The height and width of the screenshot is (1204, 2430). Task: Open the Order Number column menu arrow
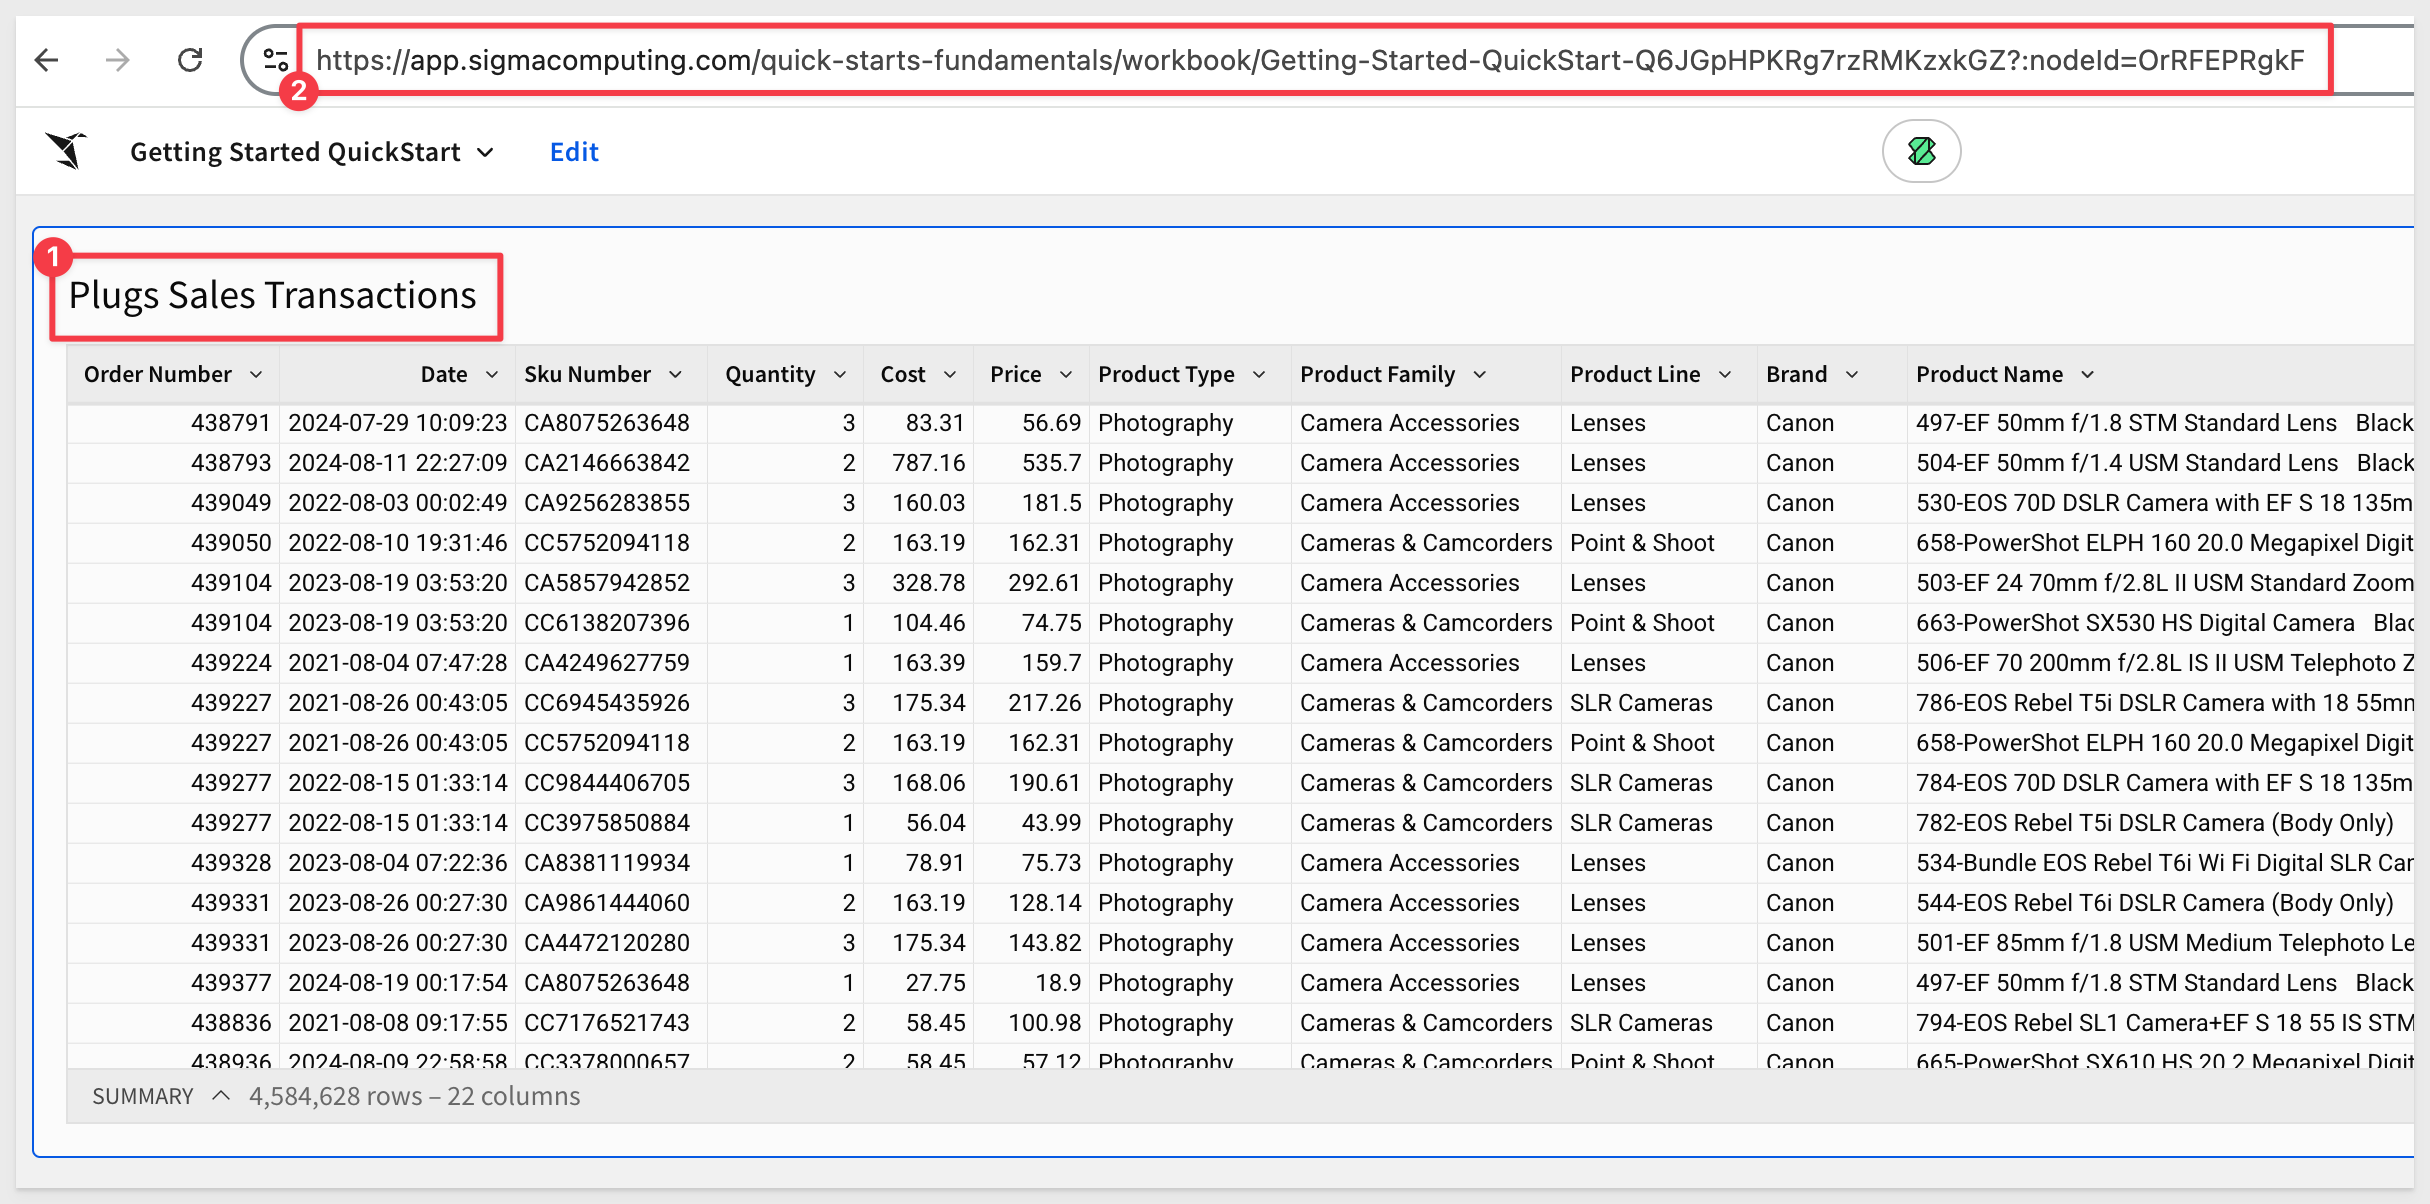pos(256,374)
